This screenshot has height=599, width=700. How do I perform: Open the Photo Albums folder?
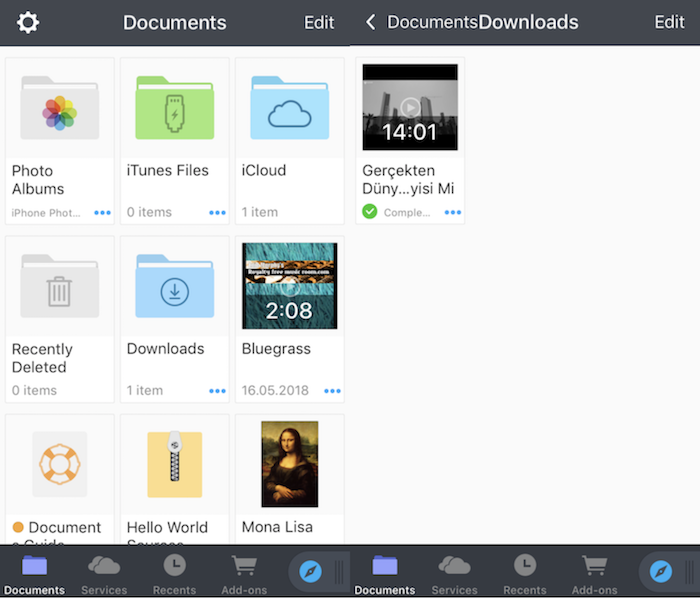(59, 108)
